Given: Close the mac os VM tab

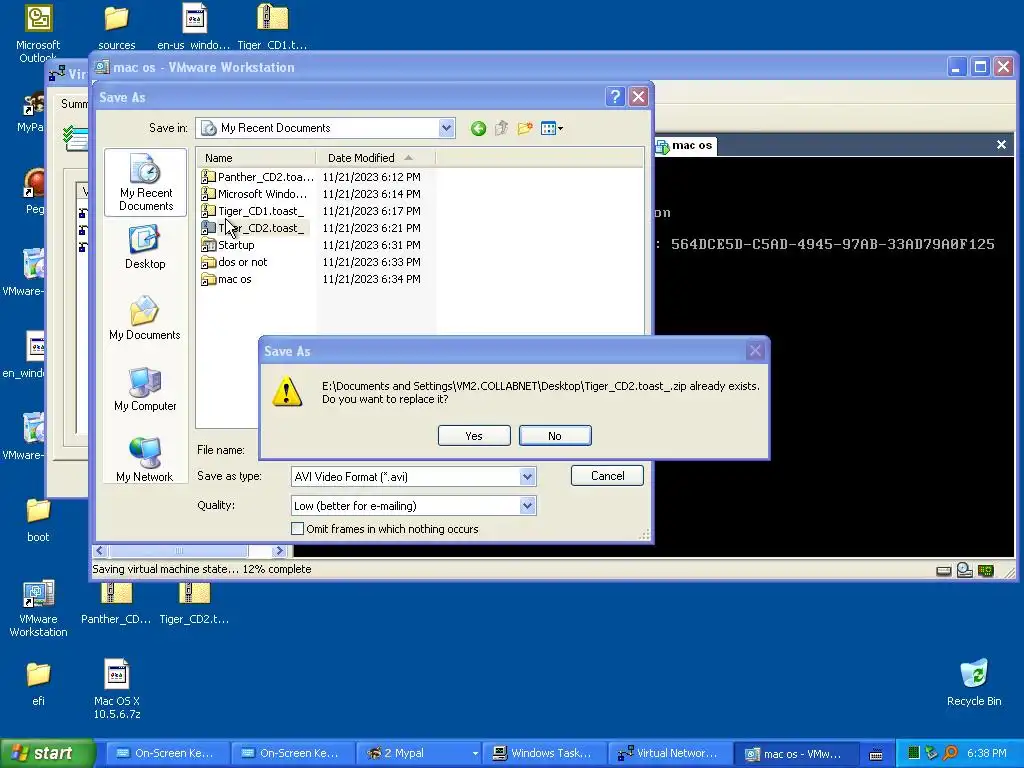Looking at the screenshot, I should pyautogui.click(x=1001, y=145).
